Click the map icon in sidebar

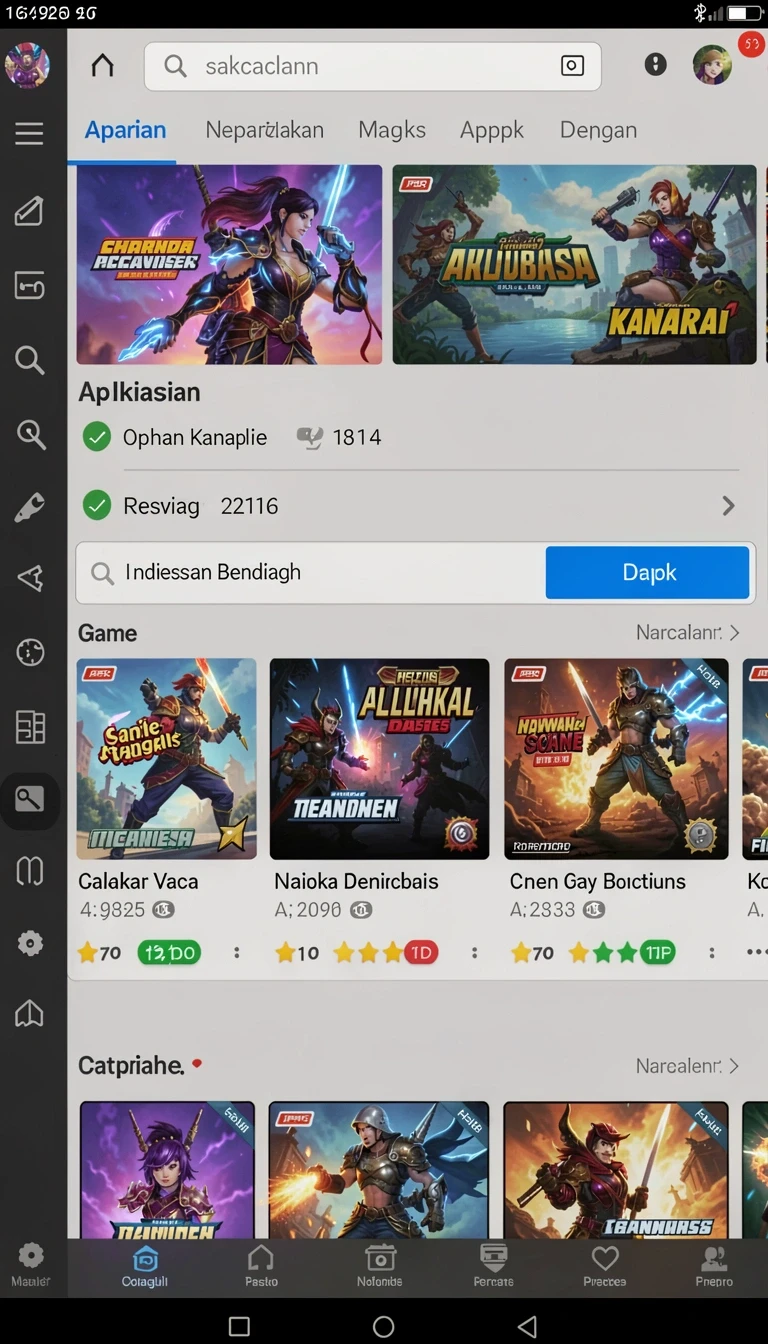pyautogui.click(x=29, y=1014)
